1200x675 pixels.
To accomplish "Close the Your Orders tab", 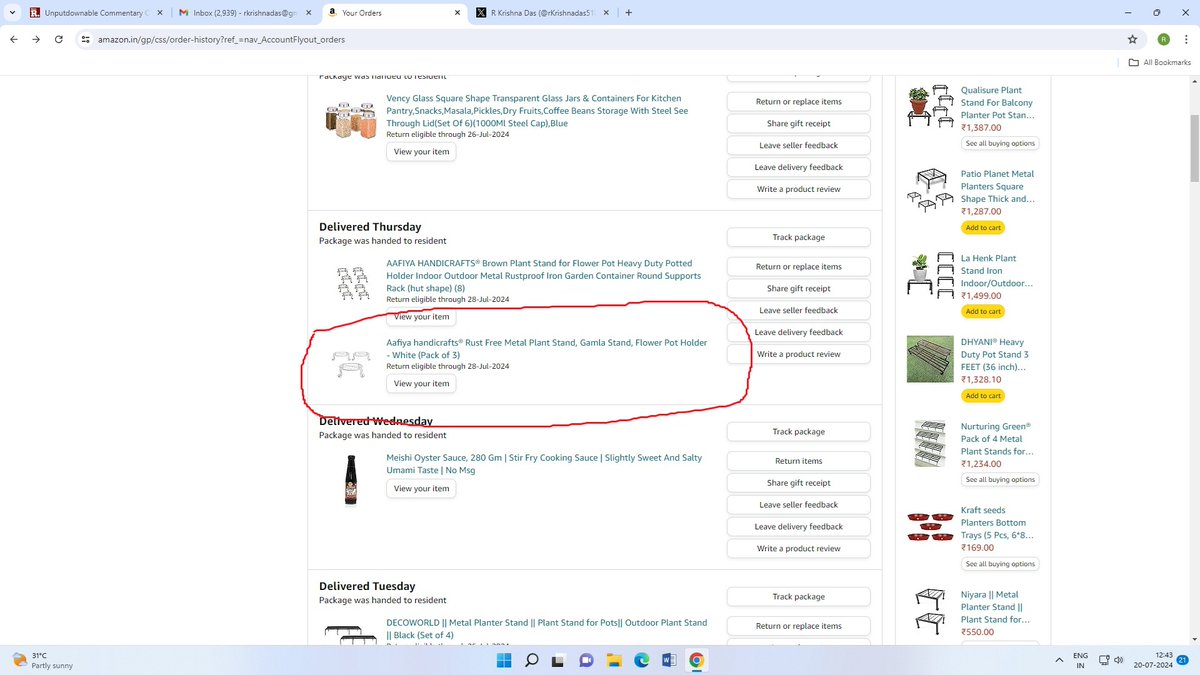I will tap(457, 13).
